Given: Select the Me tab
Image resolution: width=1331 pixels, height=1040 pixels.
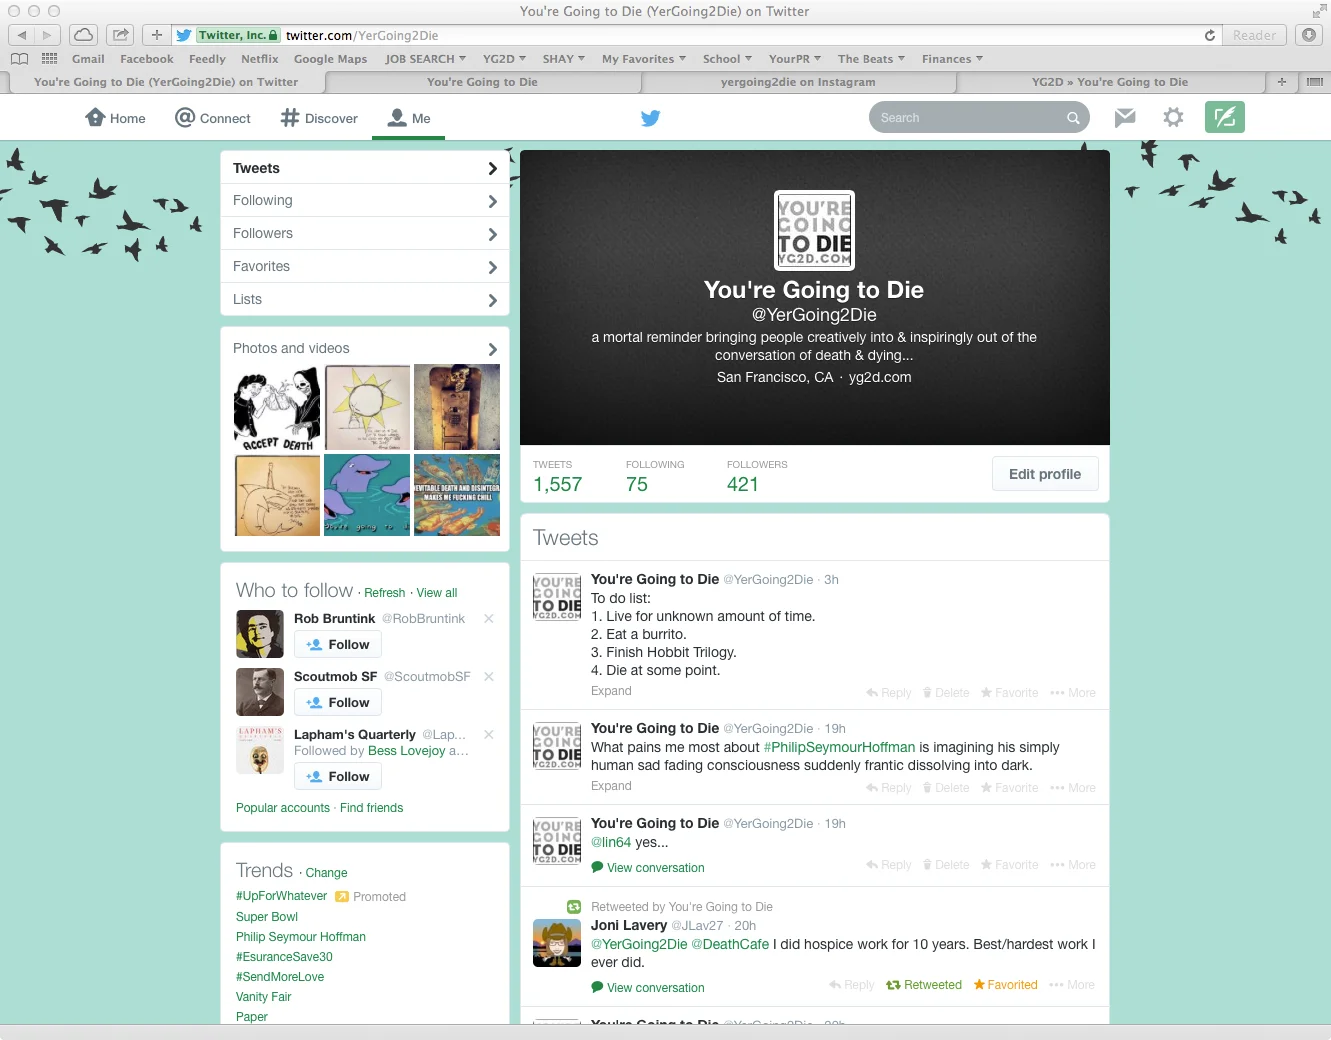Looking at the screenshot, I should (409, 118).
